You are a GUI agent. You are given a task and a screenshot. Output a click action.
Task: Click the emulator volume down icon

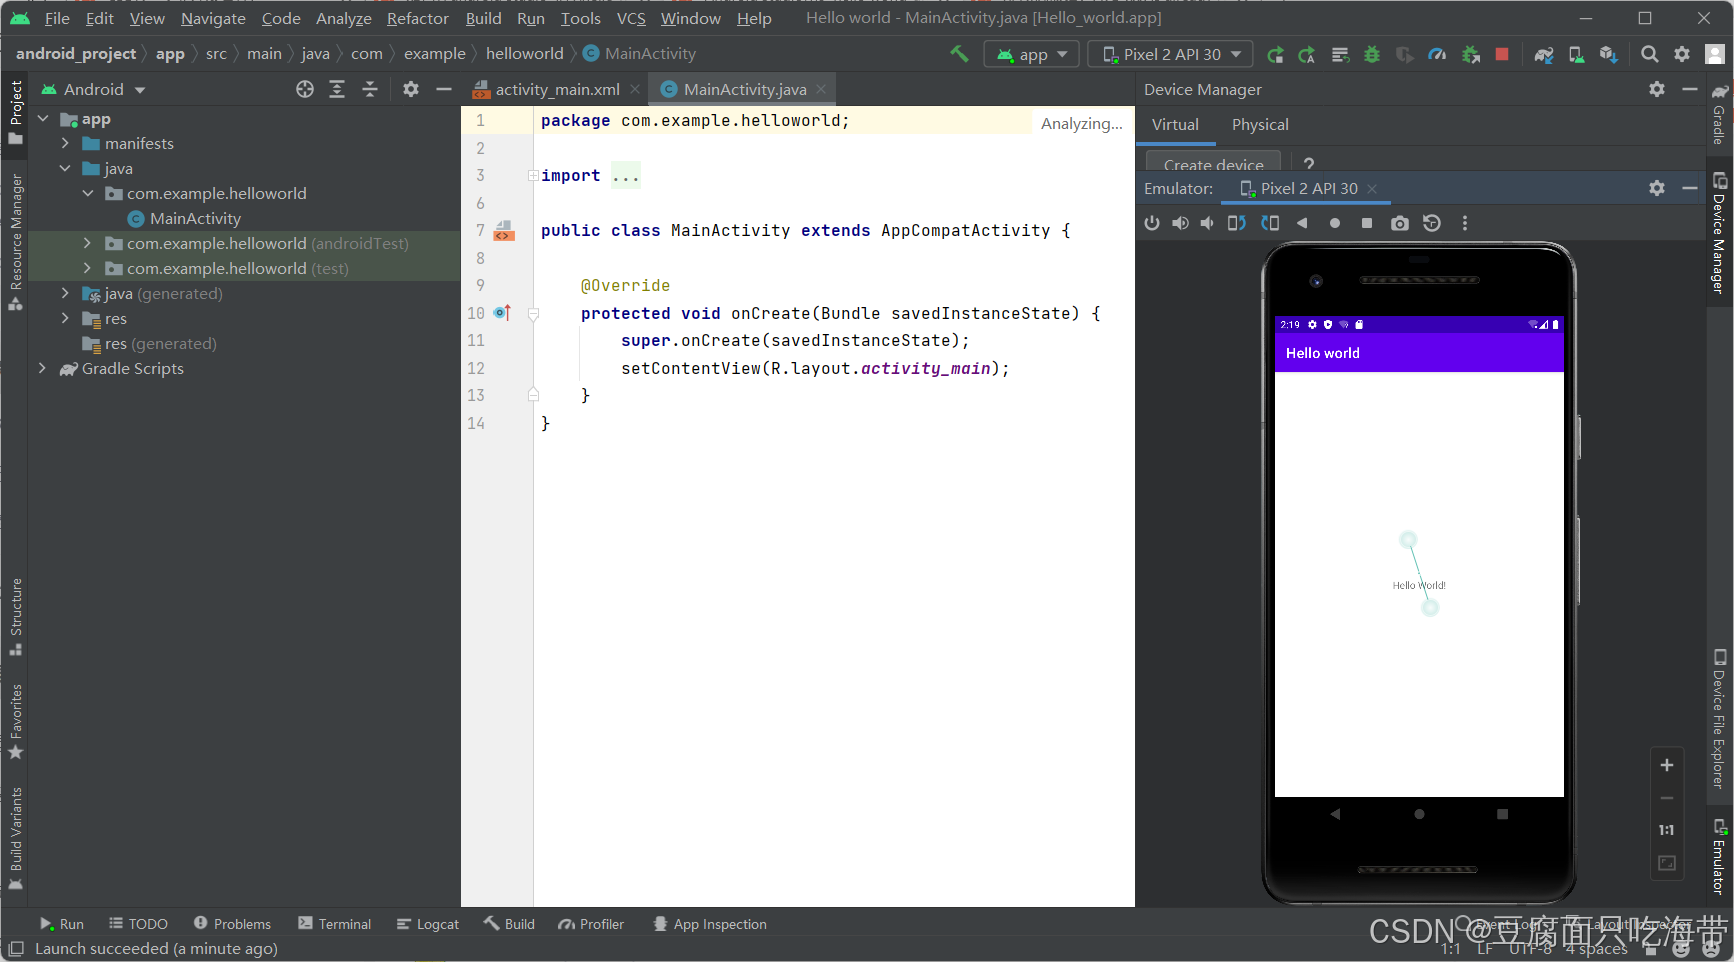[x=1207, y=223]
